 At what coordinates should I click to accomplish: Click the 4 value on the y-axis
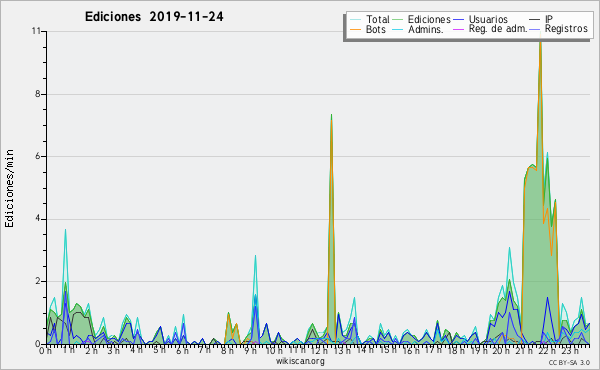click(x=38, y=218)
